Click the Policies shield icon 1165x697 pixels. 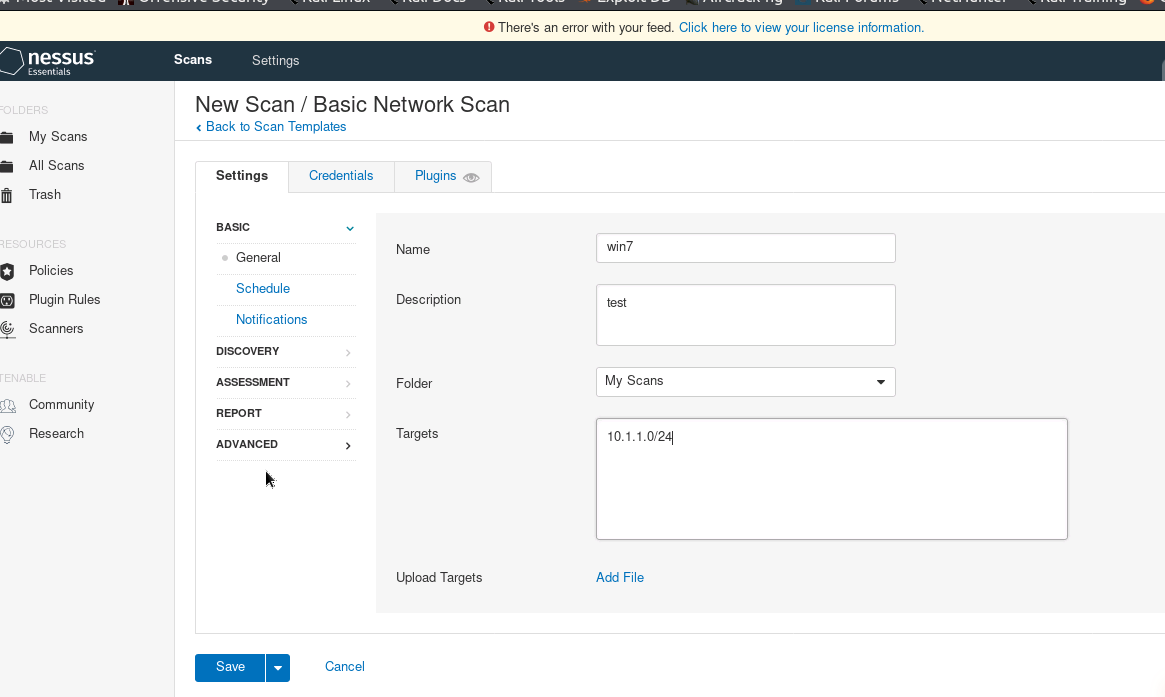tap(7, 271)
